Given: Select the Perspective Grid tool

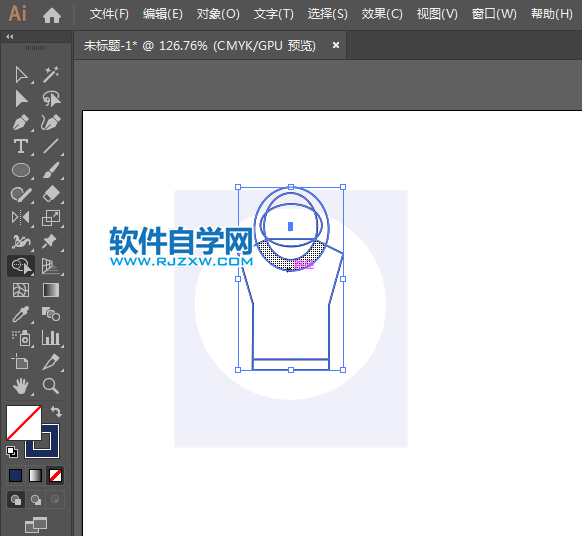Looking at the screenshot, I should tap(51, 266).
